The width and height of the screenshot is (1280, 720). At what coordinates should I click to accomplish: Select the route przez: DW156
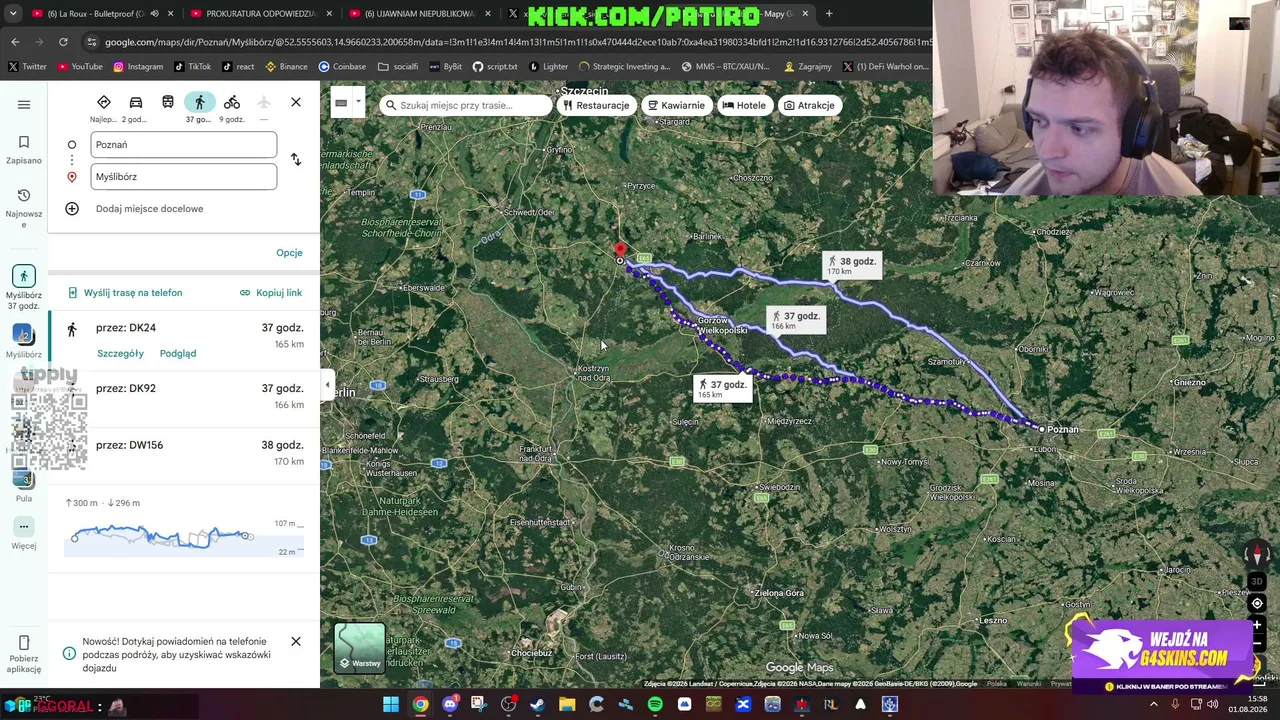pyautogui.click(x=184, y=456)
